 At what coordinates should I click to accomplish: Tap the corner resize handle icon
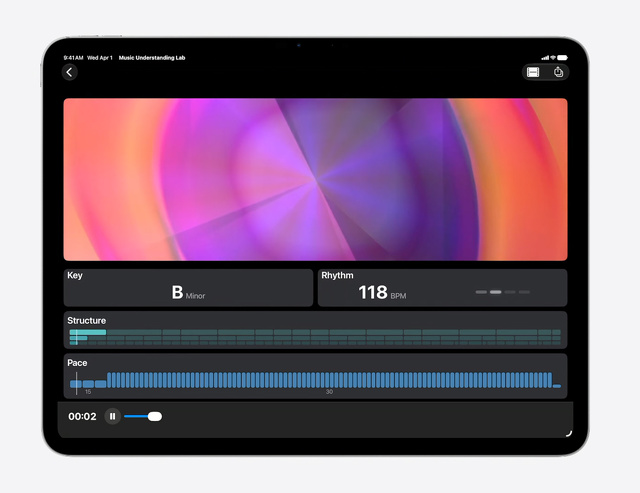click(x=569, y=433)
